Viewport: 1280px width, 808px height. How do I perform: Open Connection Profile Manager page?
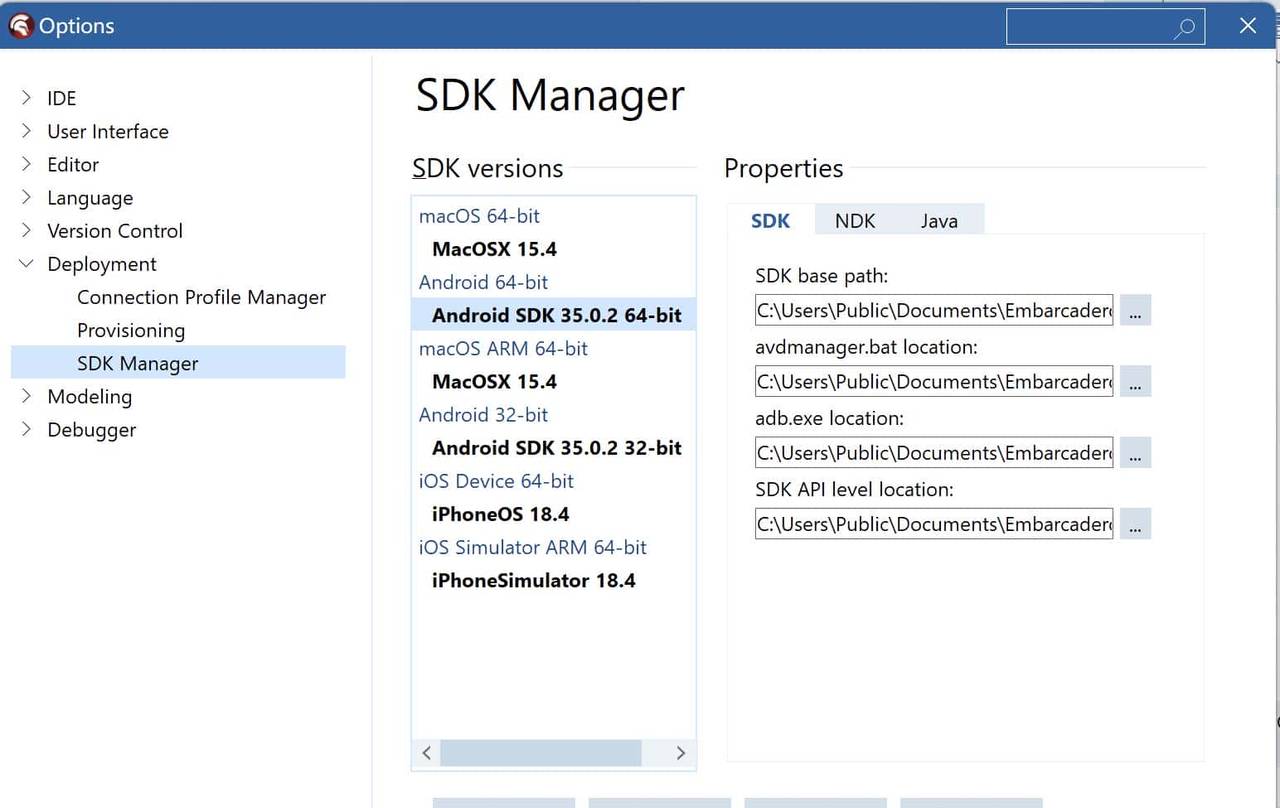(201, 297)
